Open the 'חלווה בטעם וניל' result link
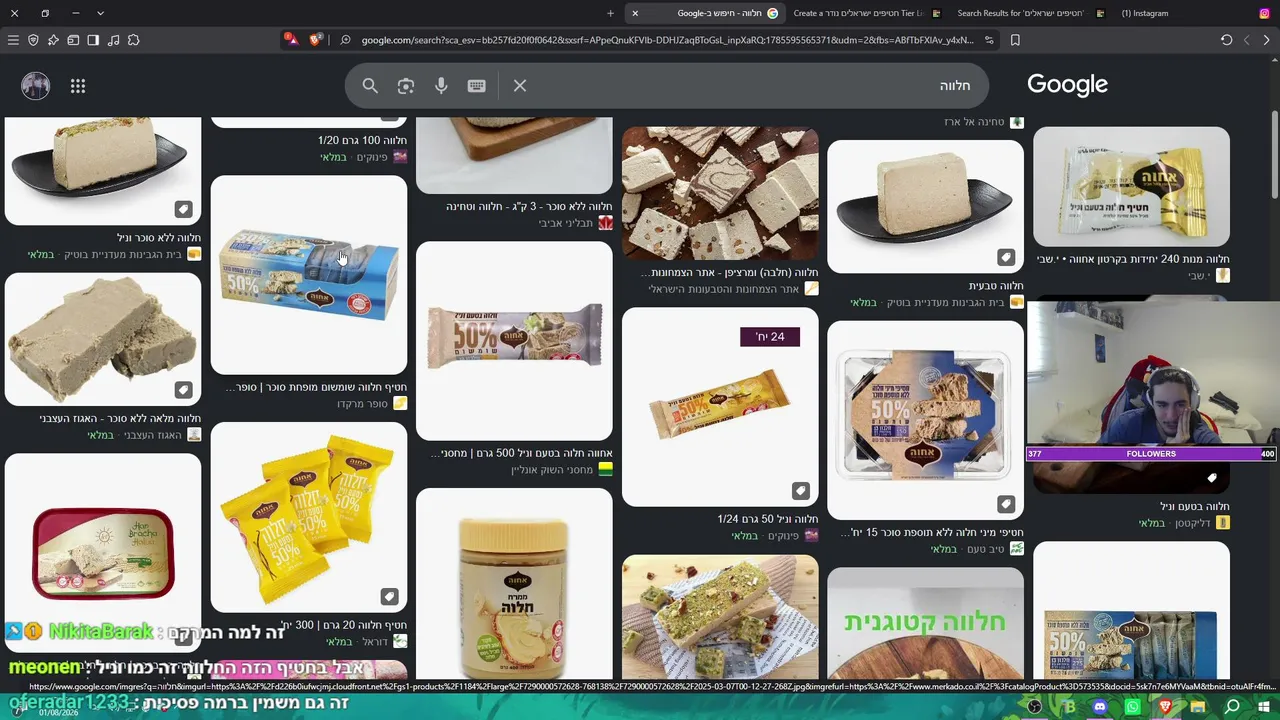1280x720 pixels. 1195,506
